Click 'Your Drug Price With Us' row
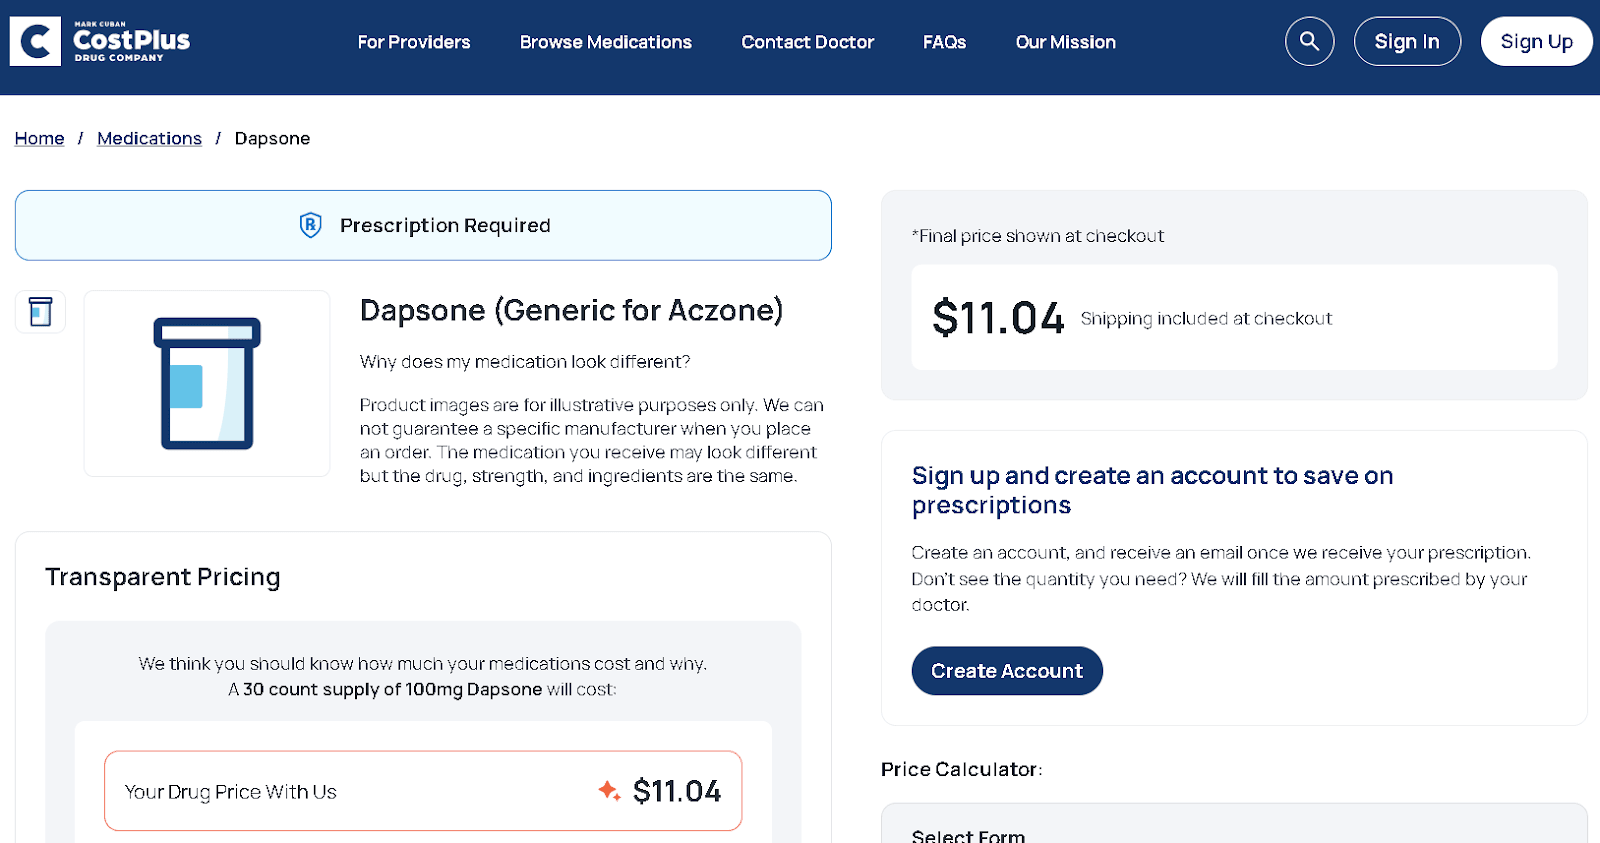 (423, 791)
